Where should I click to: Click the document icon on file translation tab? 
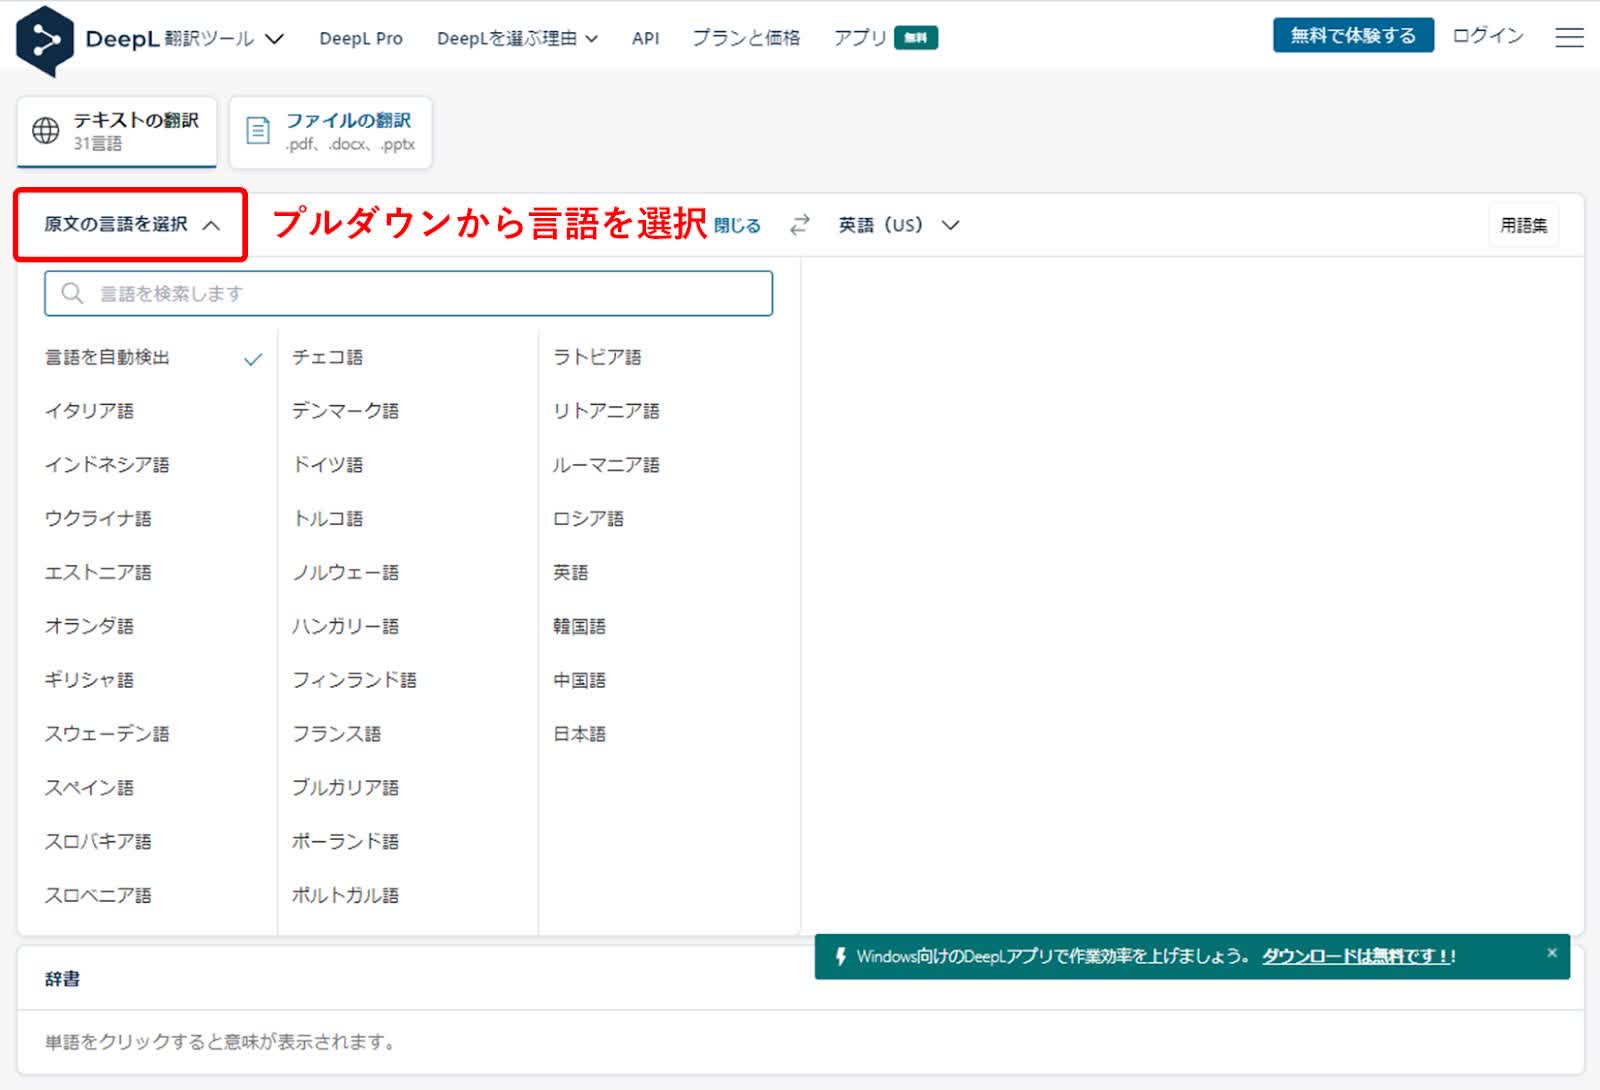(x=258, y=131)
